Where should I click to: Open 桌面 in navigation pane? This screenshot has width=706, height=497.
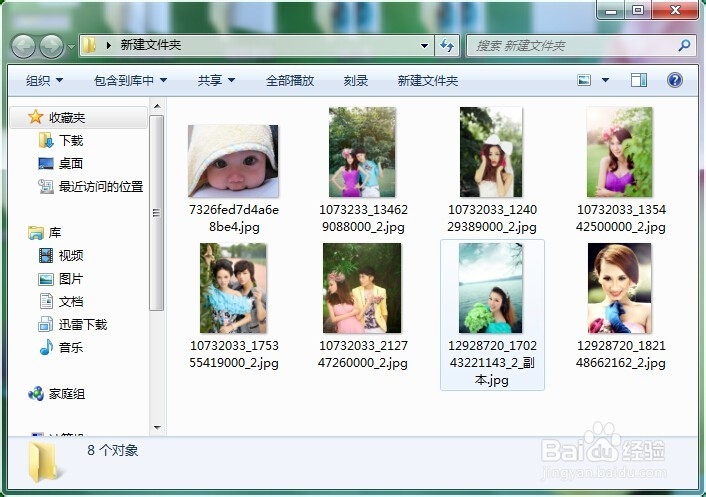point(71,163)
